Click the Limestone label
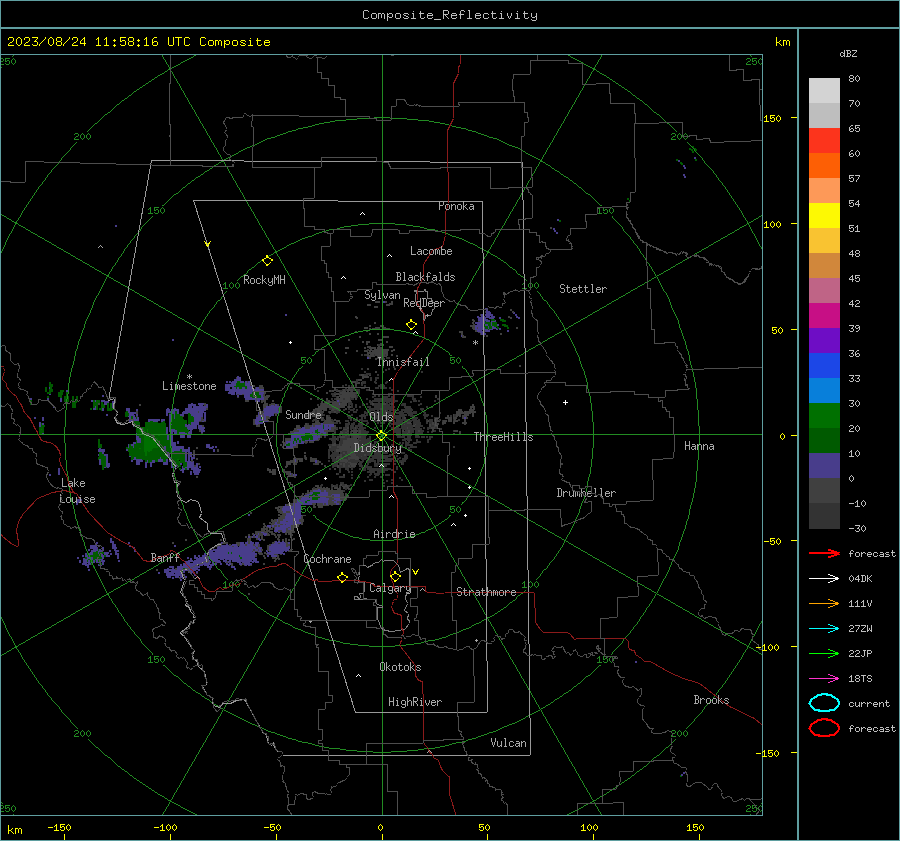 coord(189,386)
